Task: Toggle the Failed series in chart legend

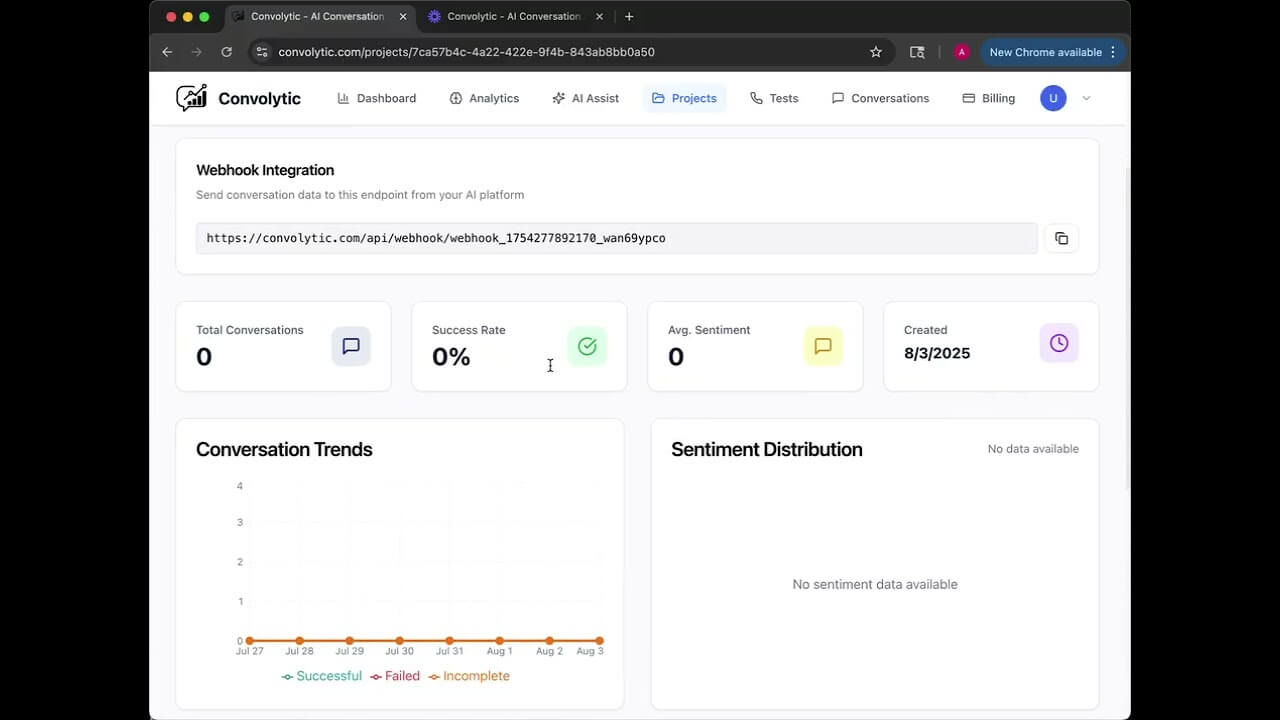Action: 396,676
